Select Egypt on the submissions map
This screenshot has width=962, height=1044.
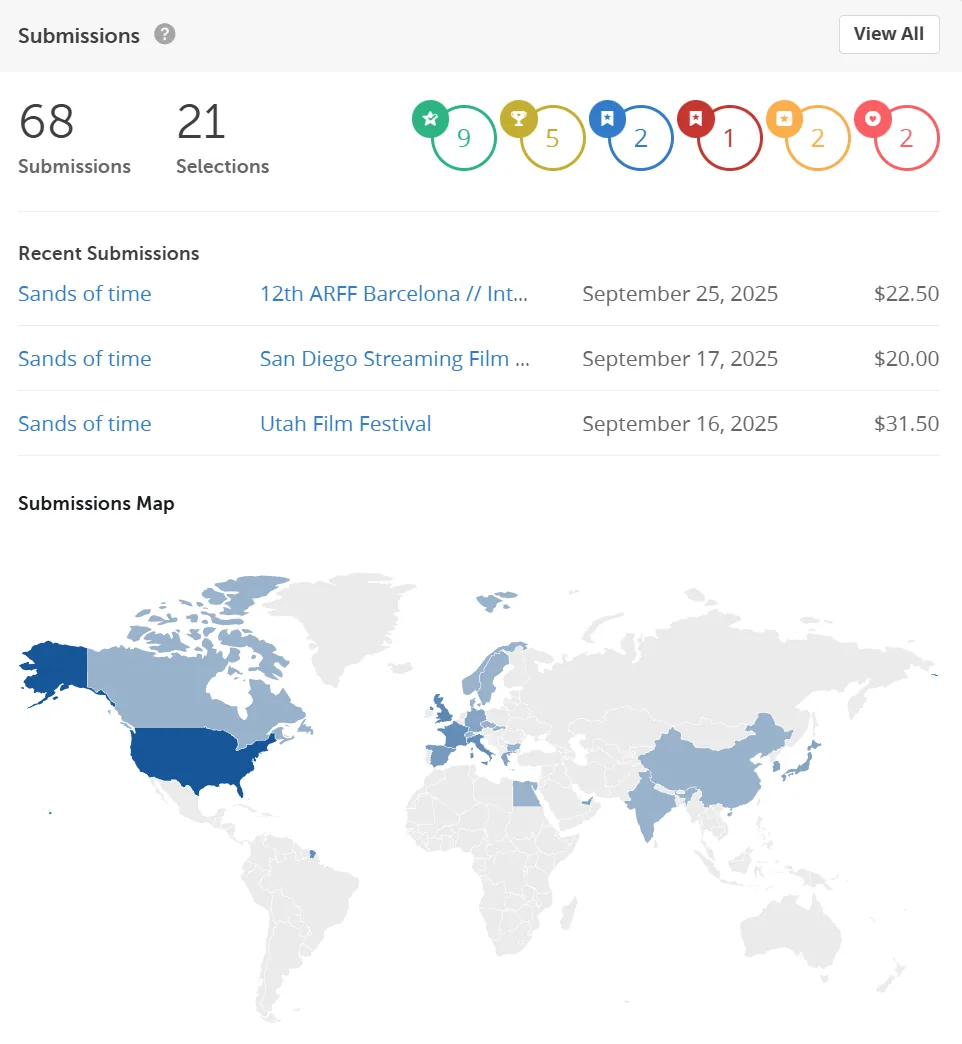pyautogui.click(x=526, y=792)
